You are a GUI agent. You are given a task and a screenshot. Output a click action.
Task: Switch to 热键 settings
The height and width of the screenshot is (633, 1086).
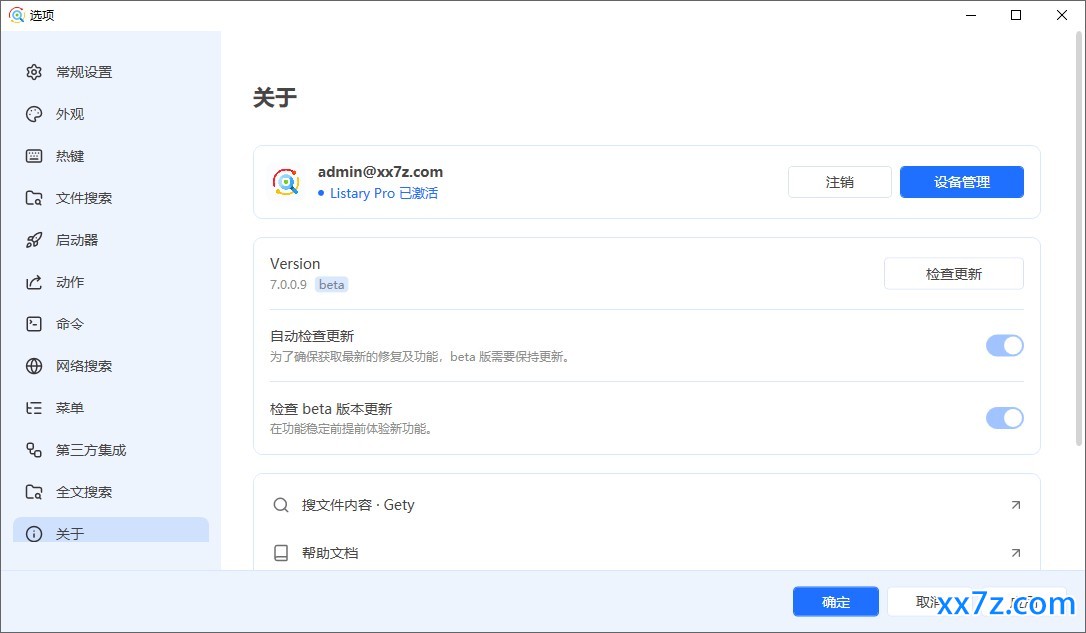(111, 156)
